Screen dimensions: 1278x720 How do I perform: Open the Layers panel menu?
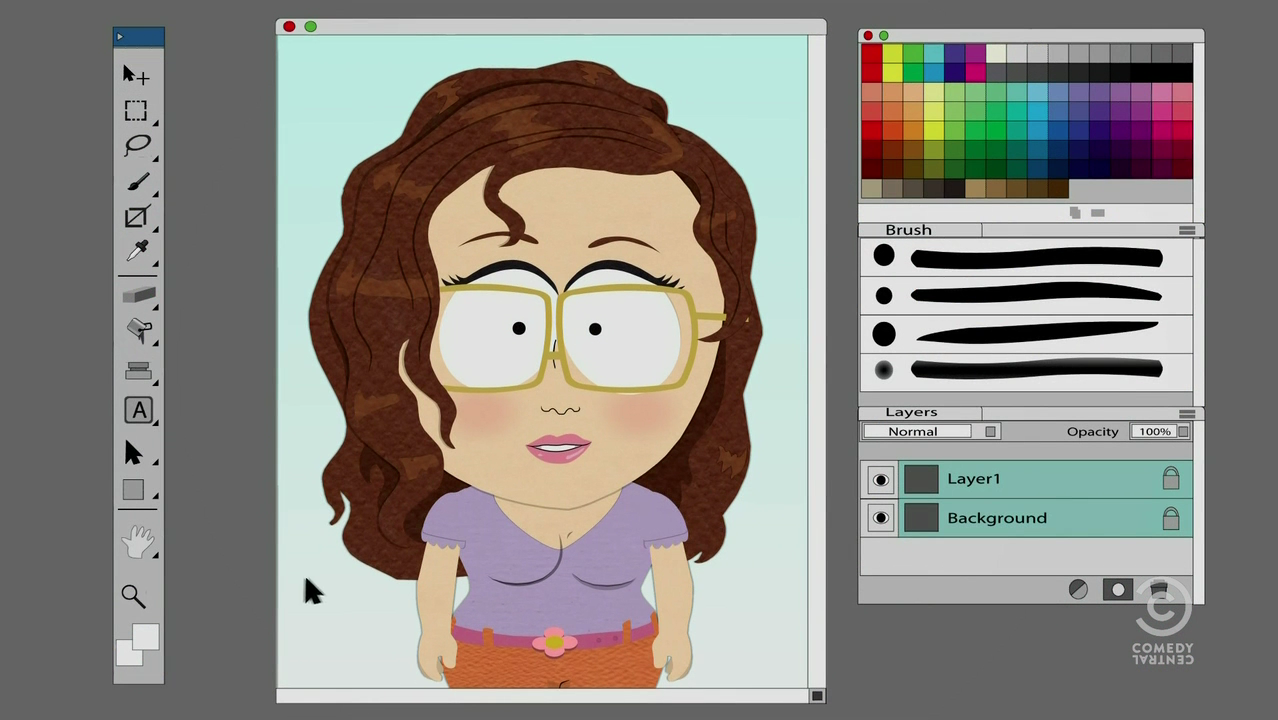click(x=1187, y=413)
